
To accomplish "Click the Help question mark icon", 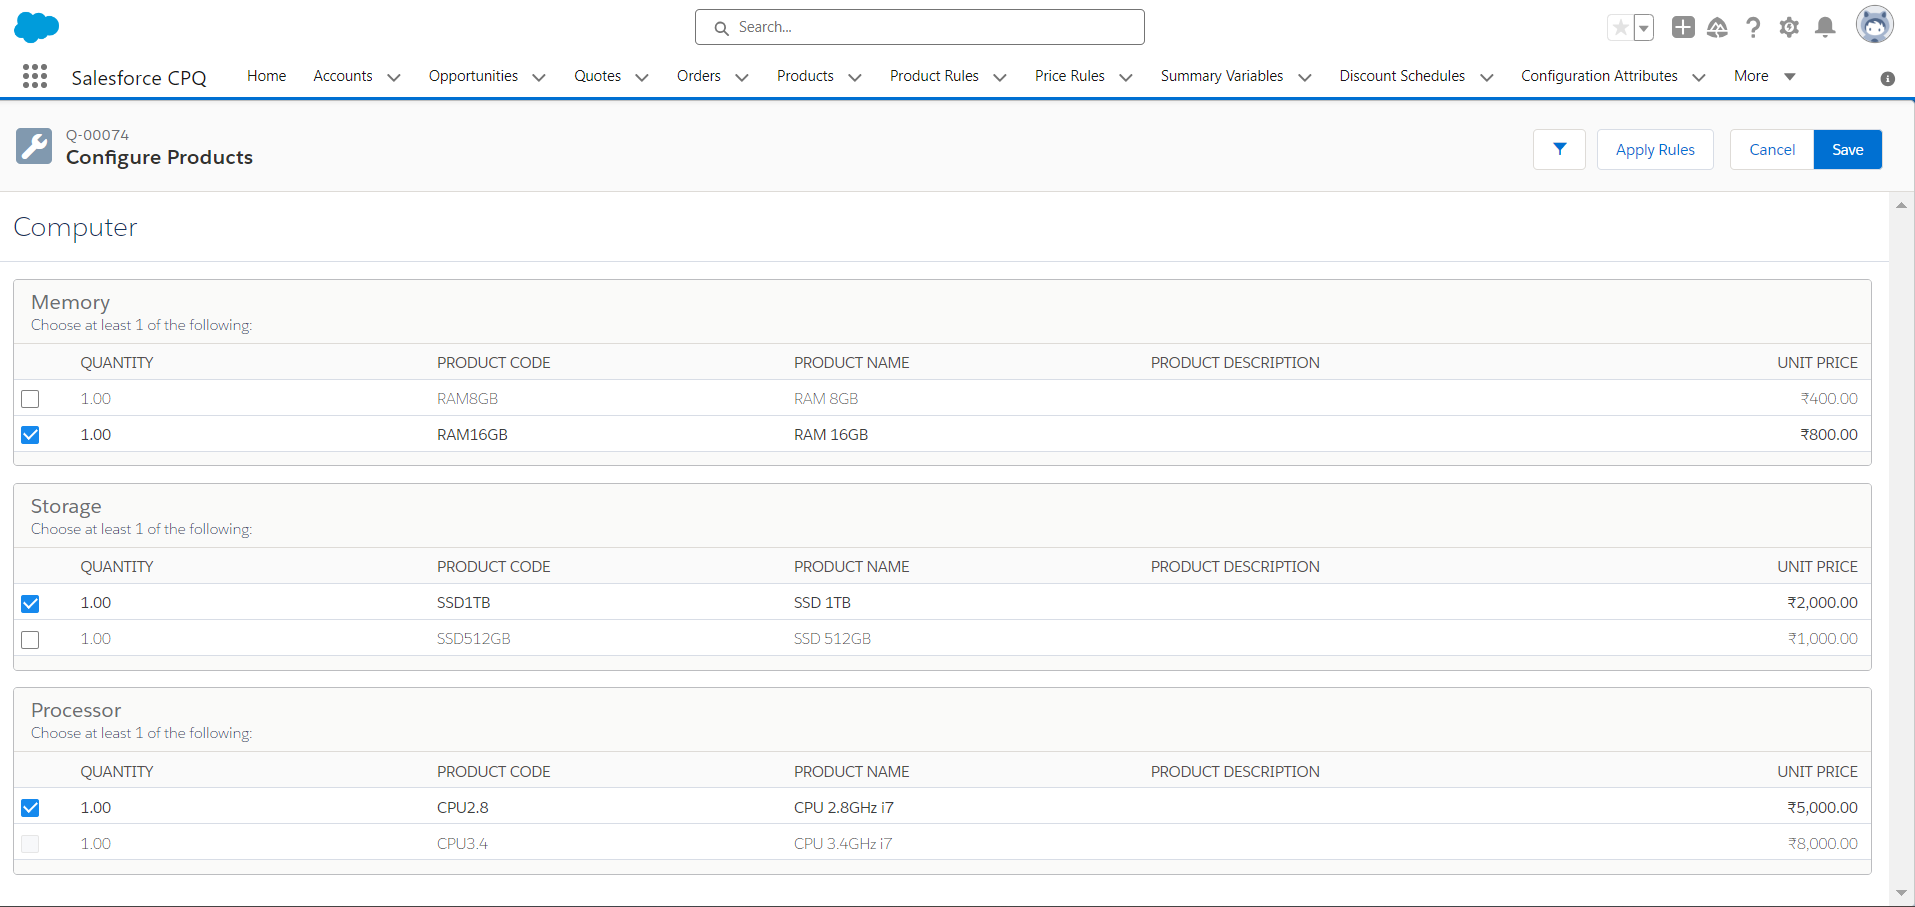I will point(1753,27).
